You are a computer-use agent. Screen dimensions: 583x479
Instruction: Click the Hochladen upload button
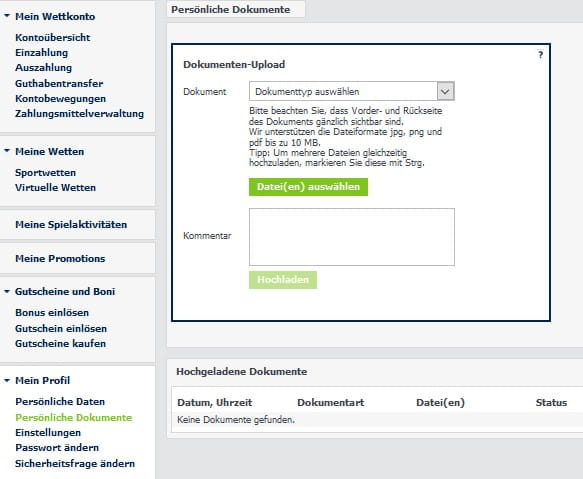point(283,280)
